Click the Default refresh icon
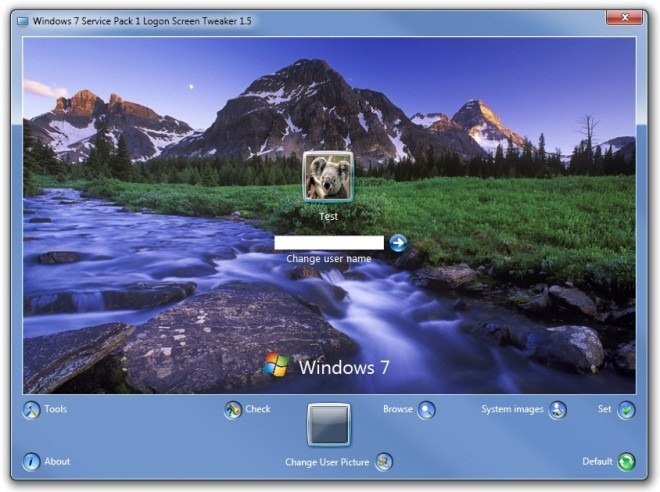 coord(626,462)
